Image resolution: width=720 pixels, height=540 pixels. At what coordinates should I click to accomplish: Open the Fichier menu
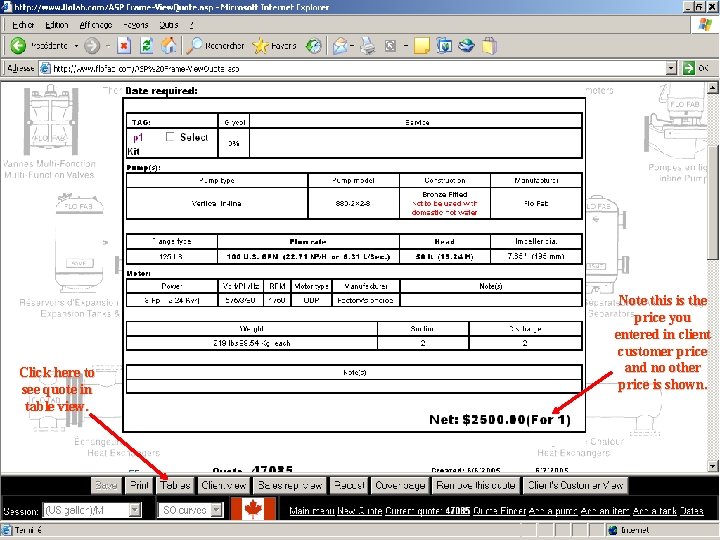click(x=23, y=25)
